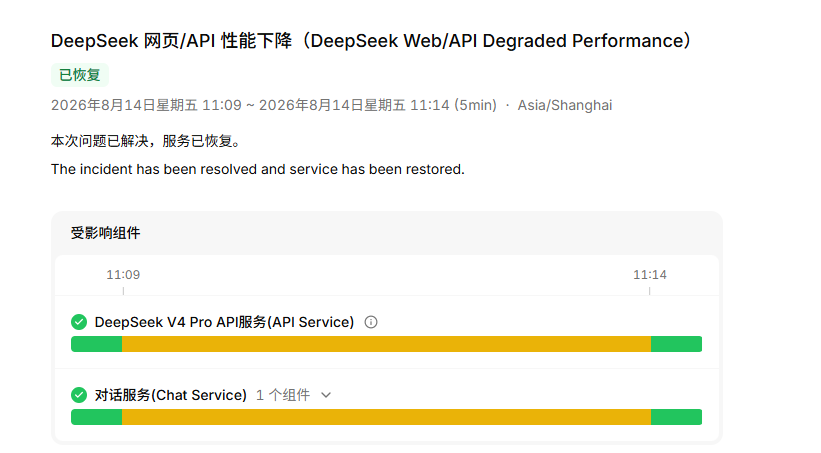
Task: Click the 对话服务(Chat Service) component name
Action: (170, 395)
